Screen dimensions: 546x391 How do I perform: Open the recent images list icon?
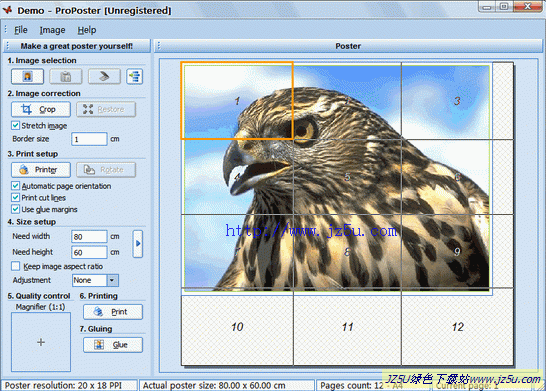(135, 76)
